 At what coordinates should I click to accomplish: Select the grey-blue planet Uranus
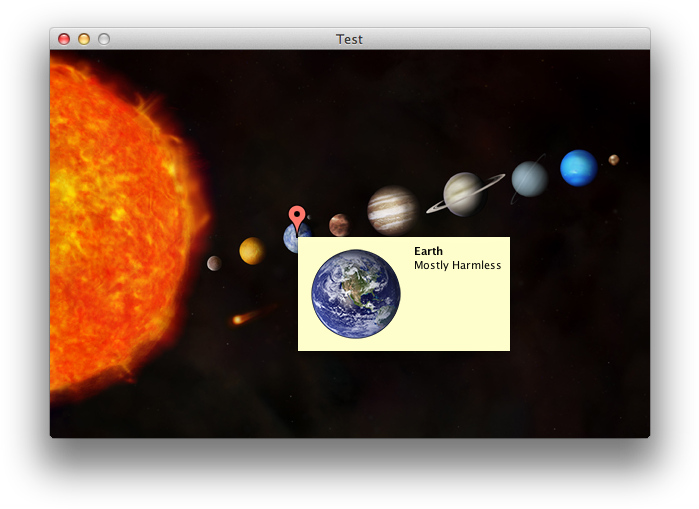529,179
